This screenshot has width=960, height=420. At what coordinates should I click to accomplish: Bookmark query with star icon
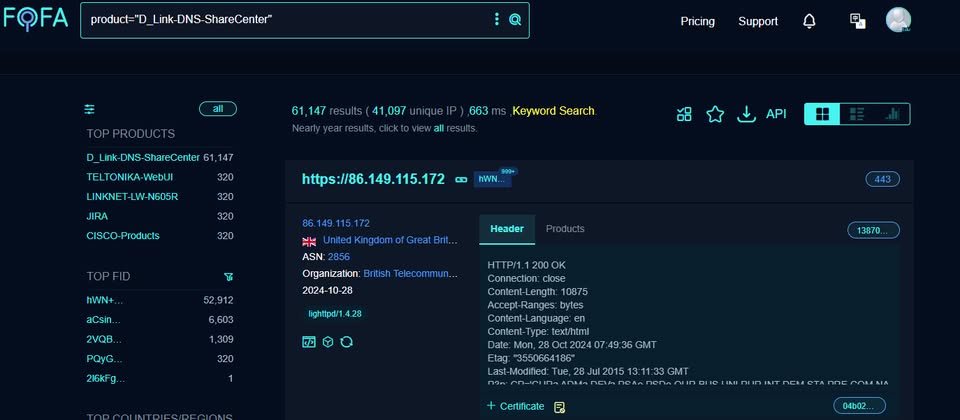pos(715,114)
